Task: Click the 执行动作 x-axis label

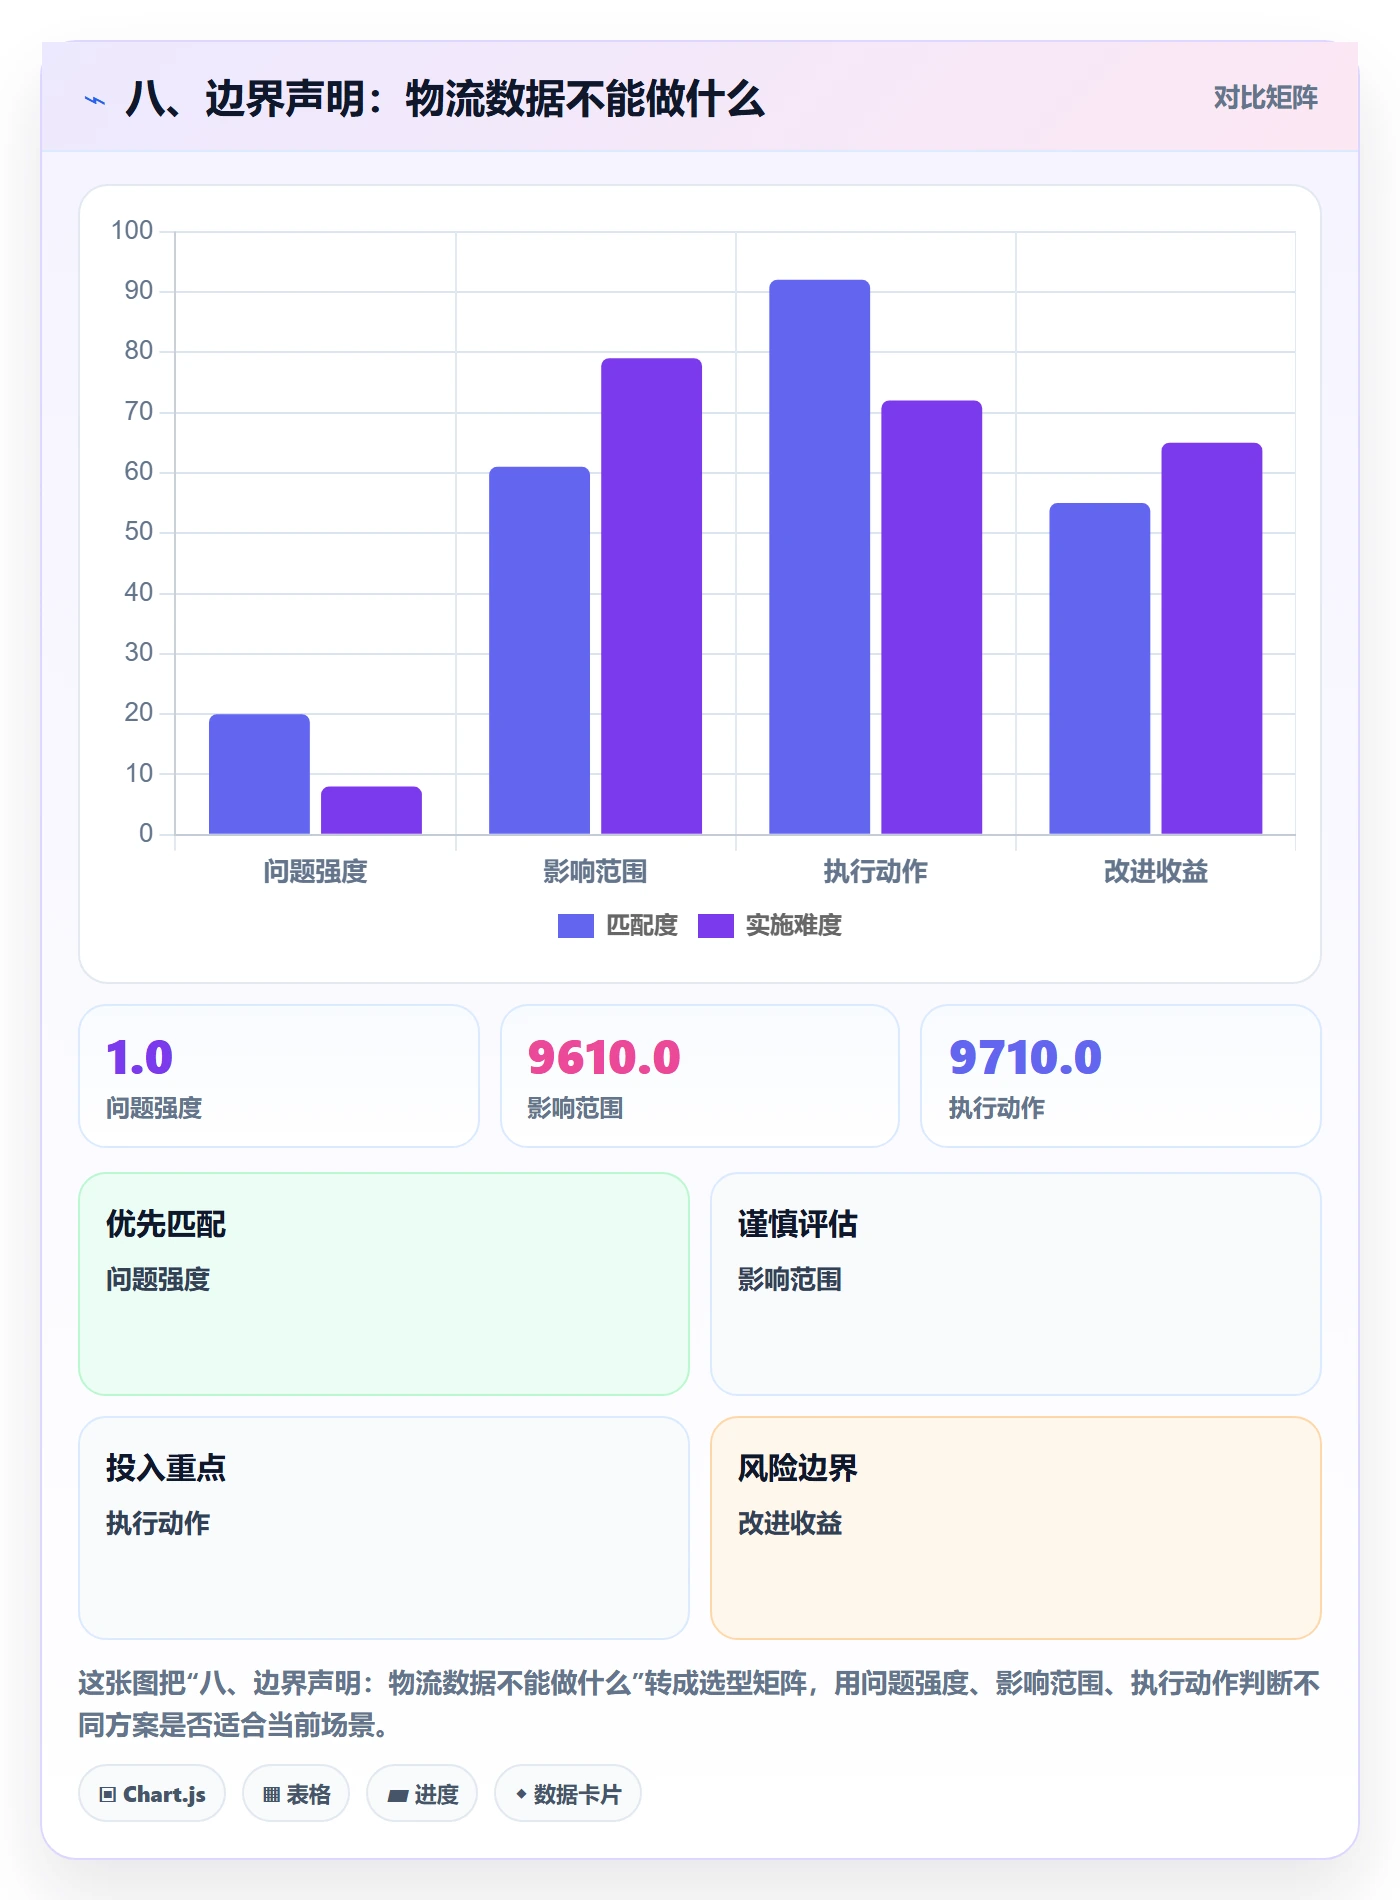Action: click(x=875, y=872)
